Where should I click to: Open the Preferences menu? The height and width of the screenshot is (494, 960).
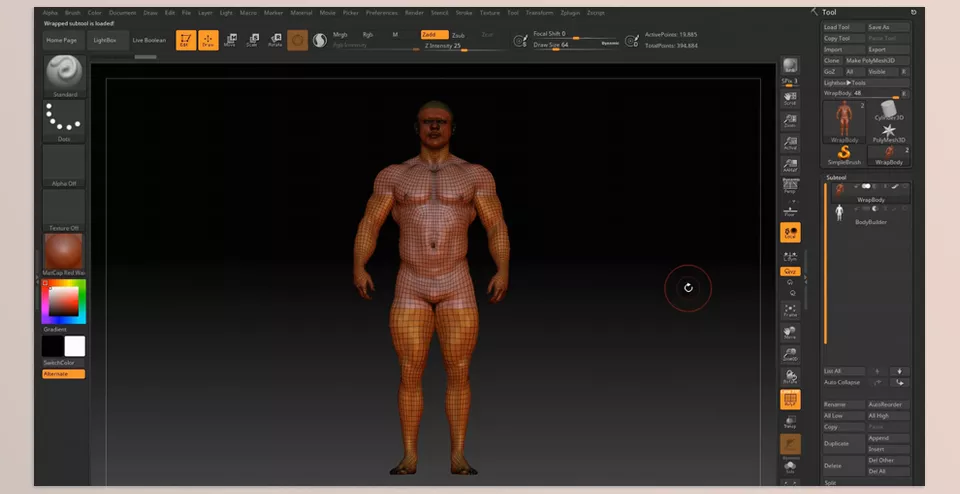[381, 13]
